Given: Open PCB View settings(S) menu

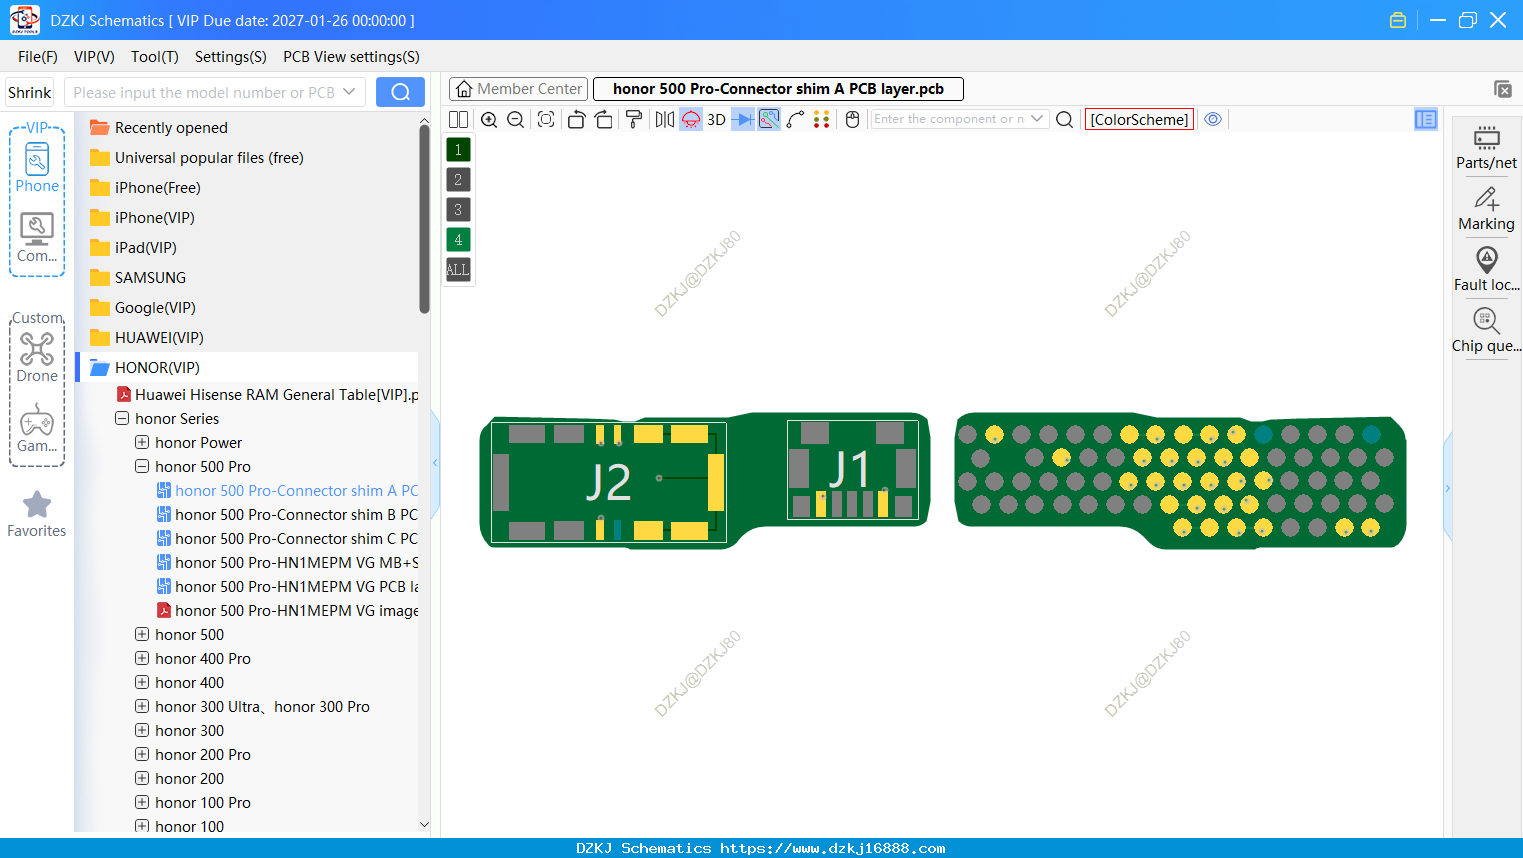Looking at the screenshot, I should point(351,57).
